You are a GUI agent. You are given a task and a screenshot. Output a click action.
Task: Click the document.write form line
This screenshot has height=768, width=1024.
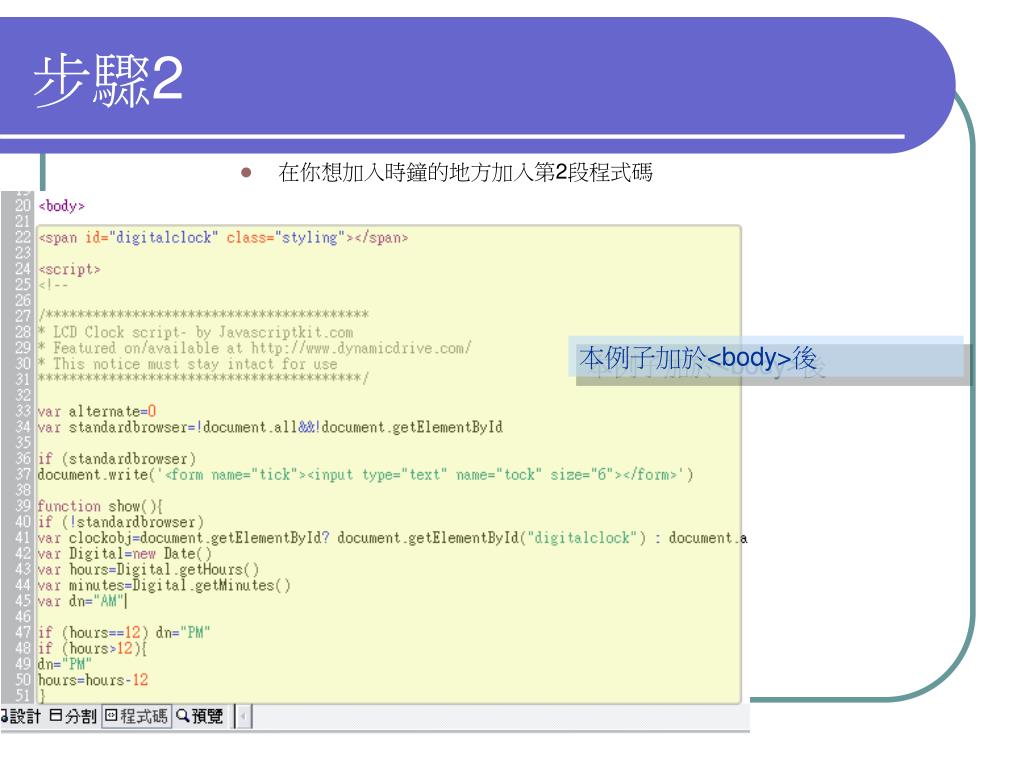coord(366,475)
